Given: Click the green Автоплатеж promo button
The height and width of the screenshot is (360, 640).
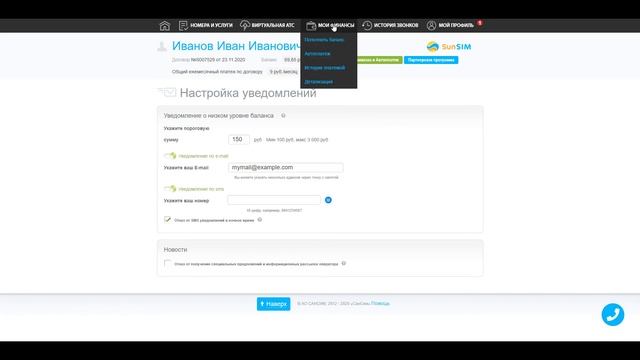Looking at the screenshot, I should coord(380,60).
